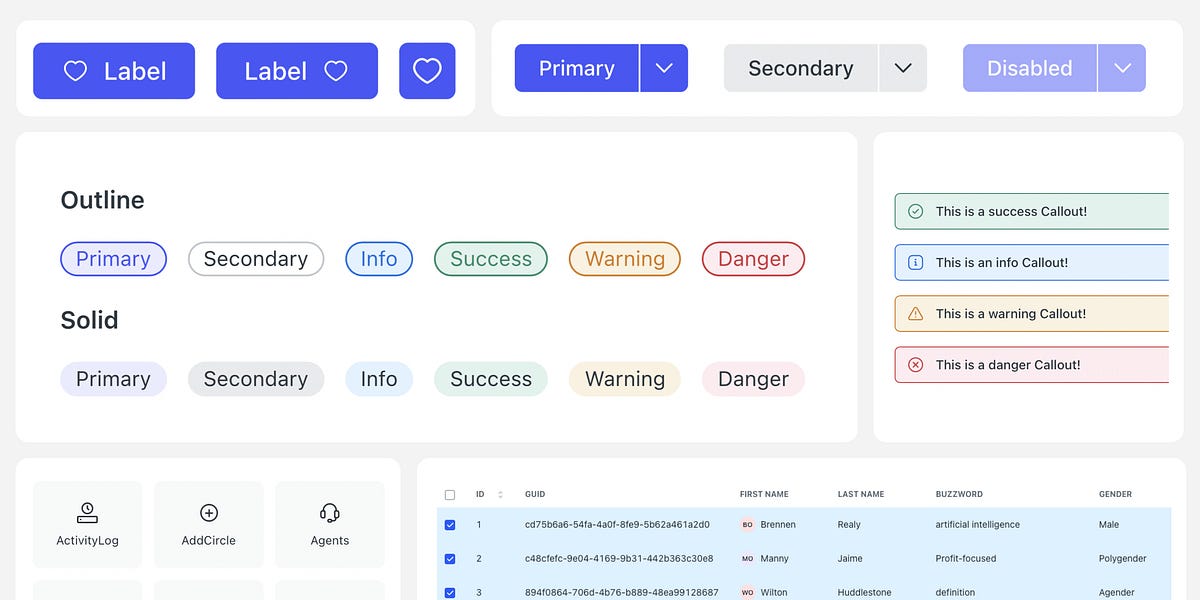
Task: Click last name cell Huddlestone
Action: coord(866,593)
